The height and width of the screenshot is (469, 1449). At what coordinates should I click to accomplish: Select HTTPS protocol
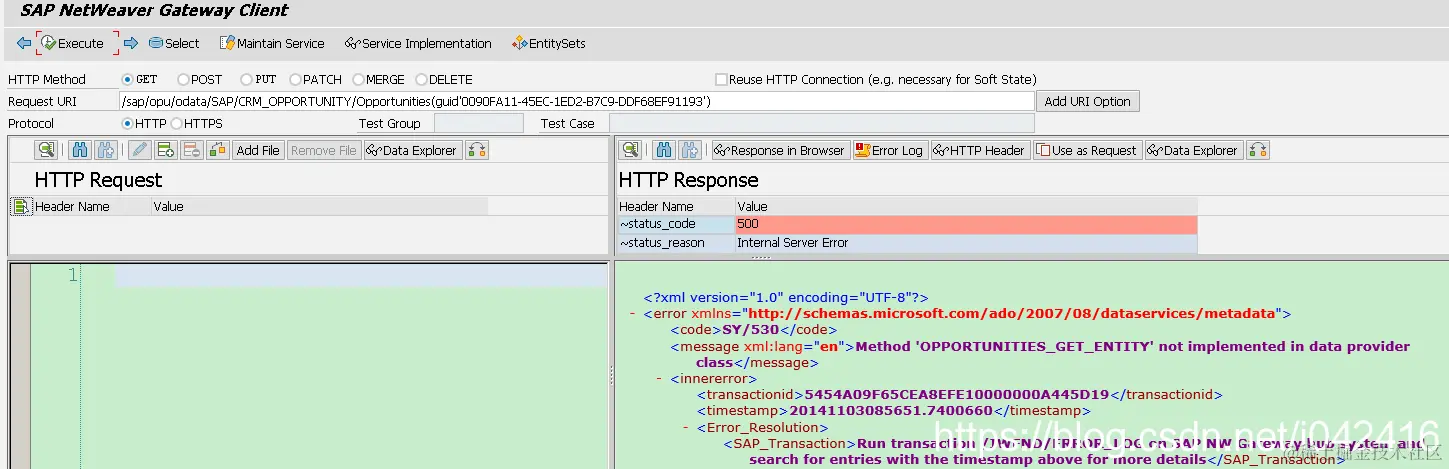177,123
